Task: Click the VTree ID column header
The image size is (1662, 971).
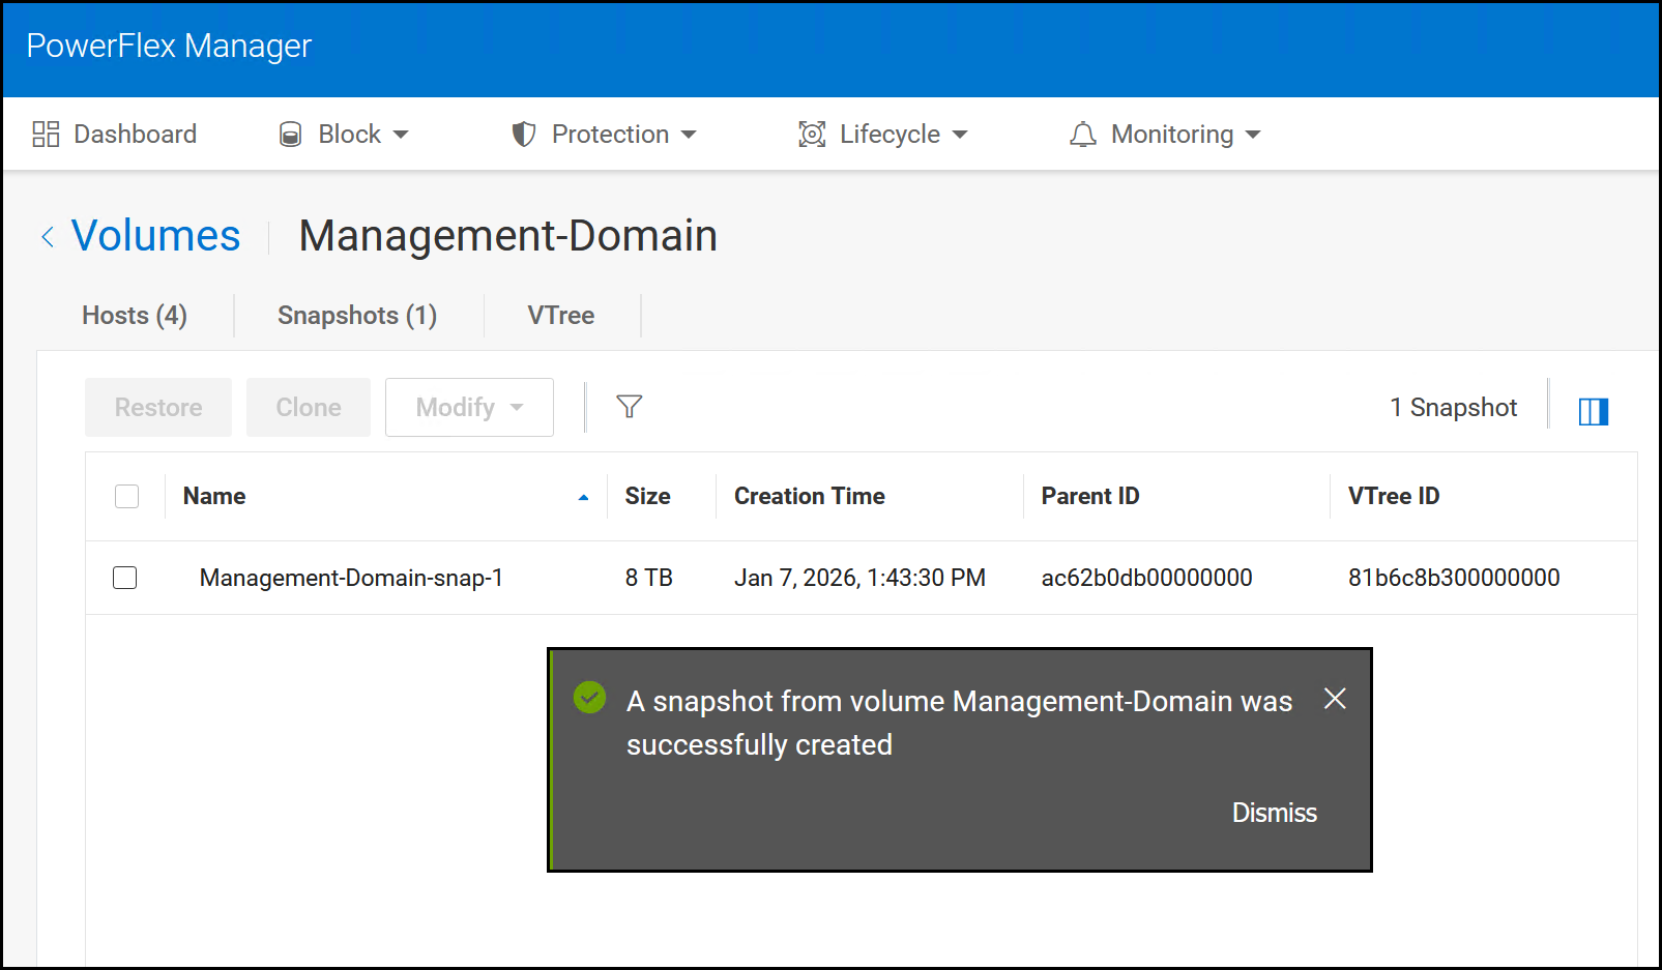Action: pos(1393,496)
